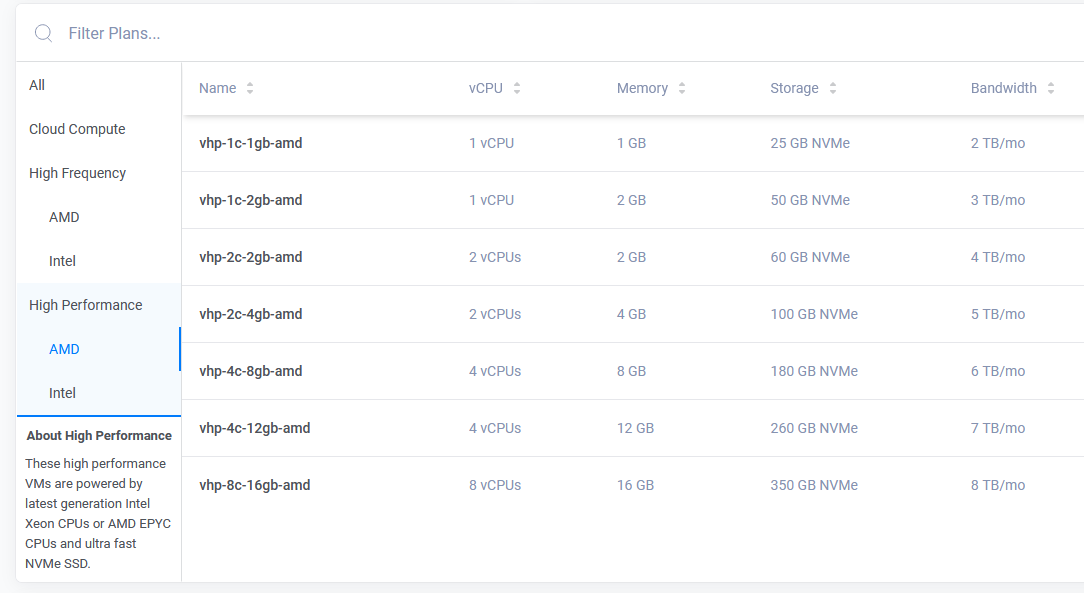
Task: Select AMD under High Frequency
Action: (64, 217)
